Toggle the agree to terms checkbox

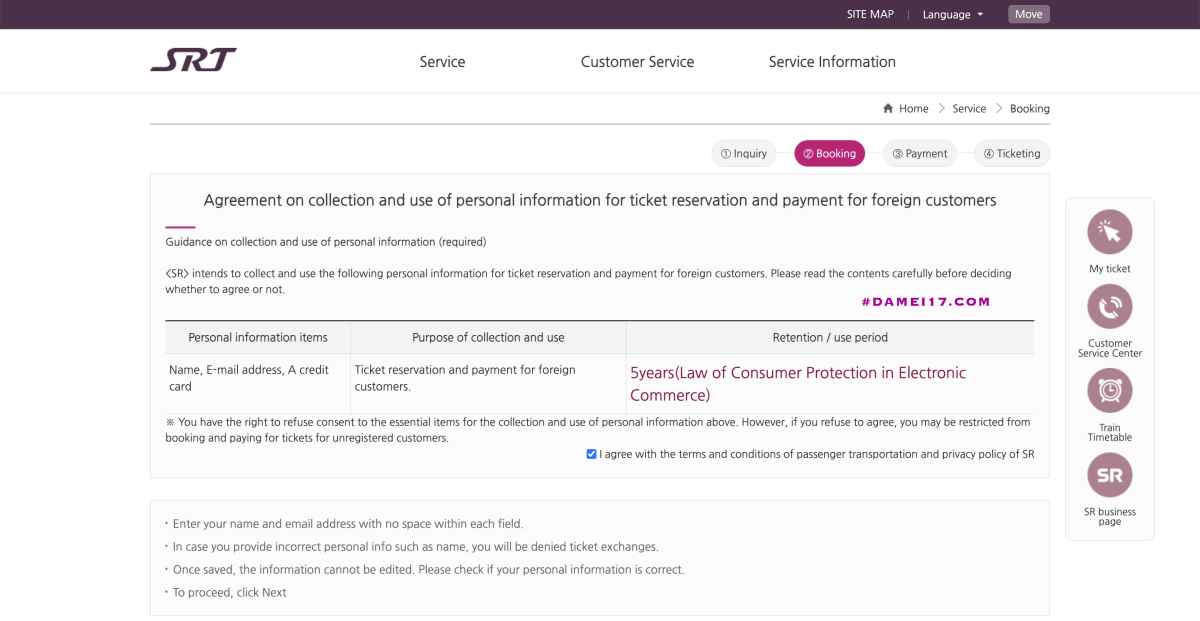tap(592, 454)
